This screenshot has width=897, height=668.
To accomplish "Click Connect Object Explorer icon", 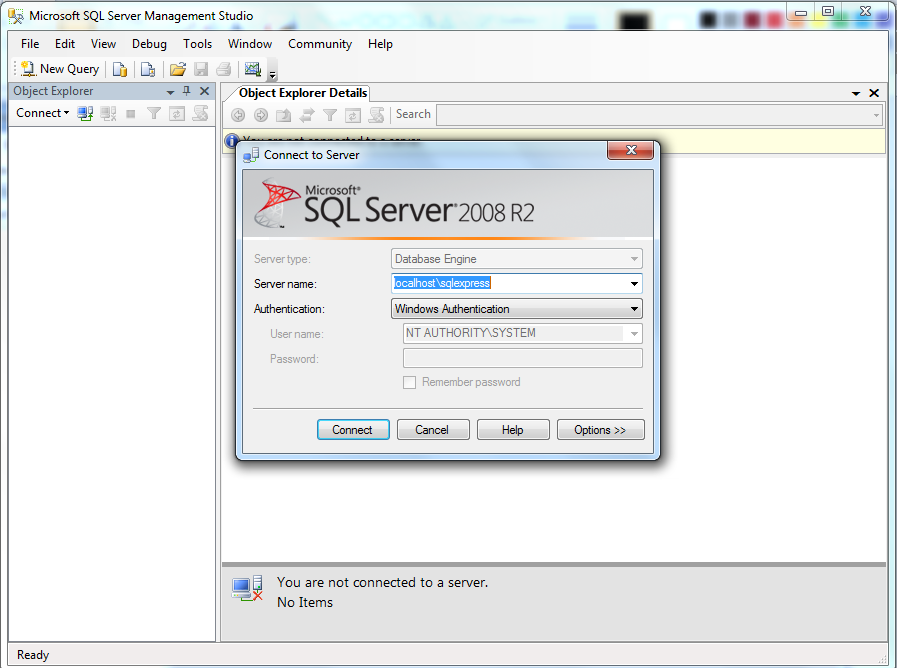I will (85, 113).
